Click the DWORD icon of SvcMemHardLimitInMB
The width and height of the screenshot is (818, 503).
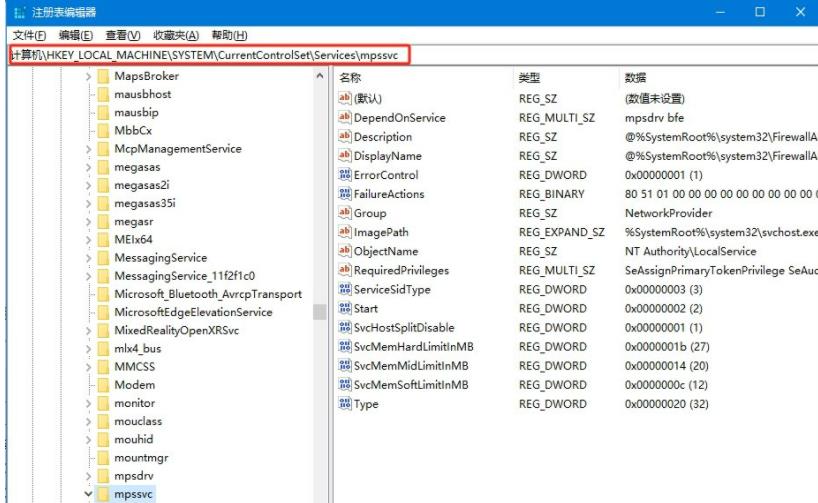click(344, 346)
